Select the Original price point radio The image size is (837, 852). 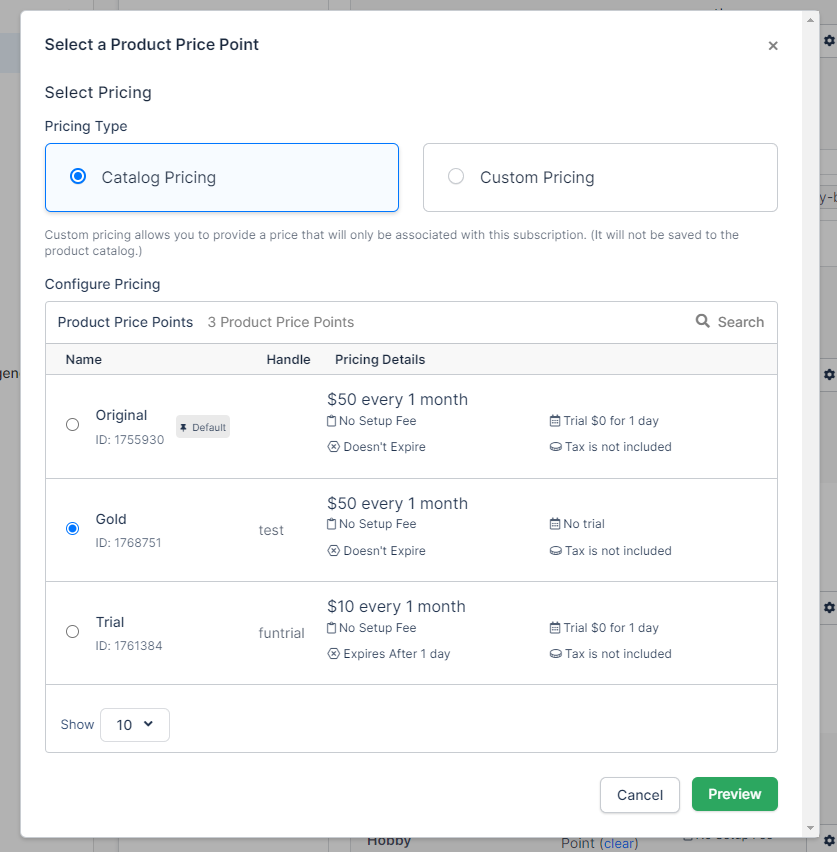pos(72,425)
